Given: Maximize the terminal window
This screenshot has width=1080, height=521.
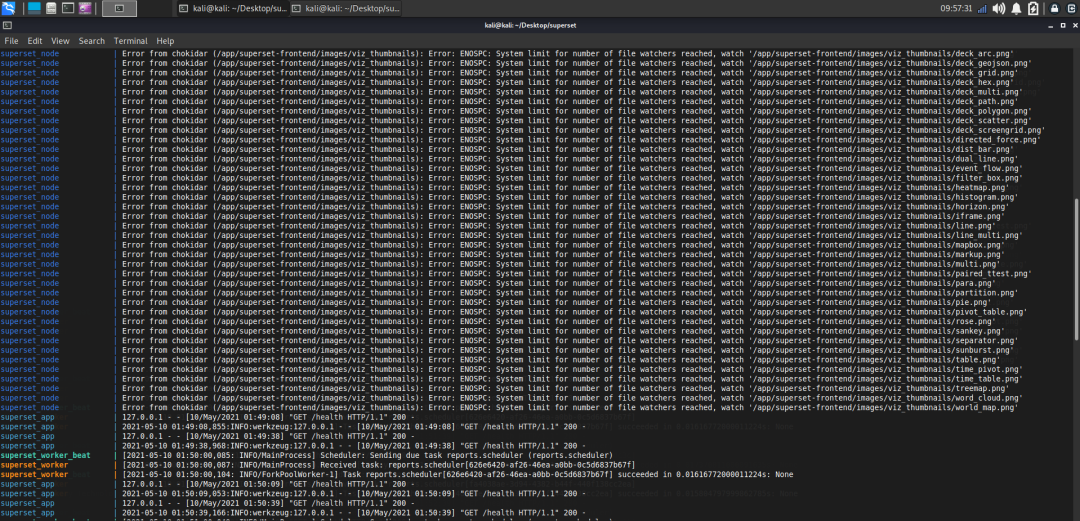Looking at the screenshot, I should click(1063, 25).
